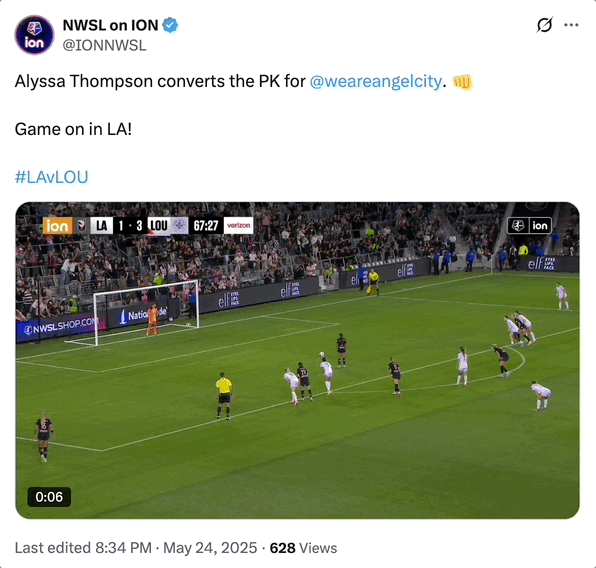Open the @IONNWSL handle link
596x568 pixels.
click(x=104, y=45)
